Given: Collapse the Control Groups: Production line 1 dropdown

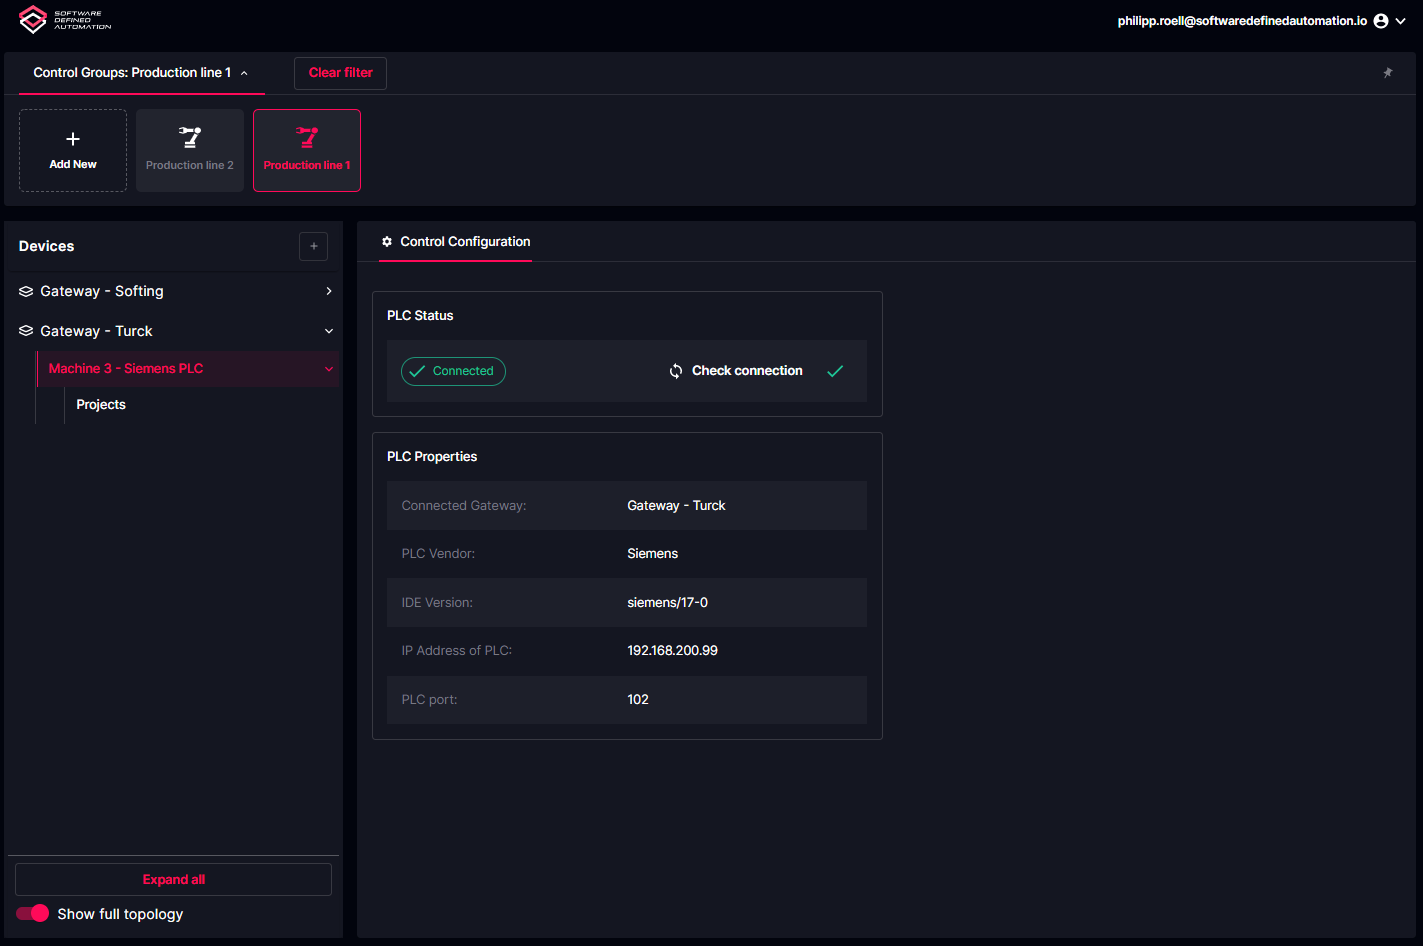Looking at the screenshot, I should (x=141, y=73).
